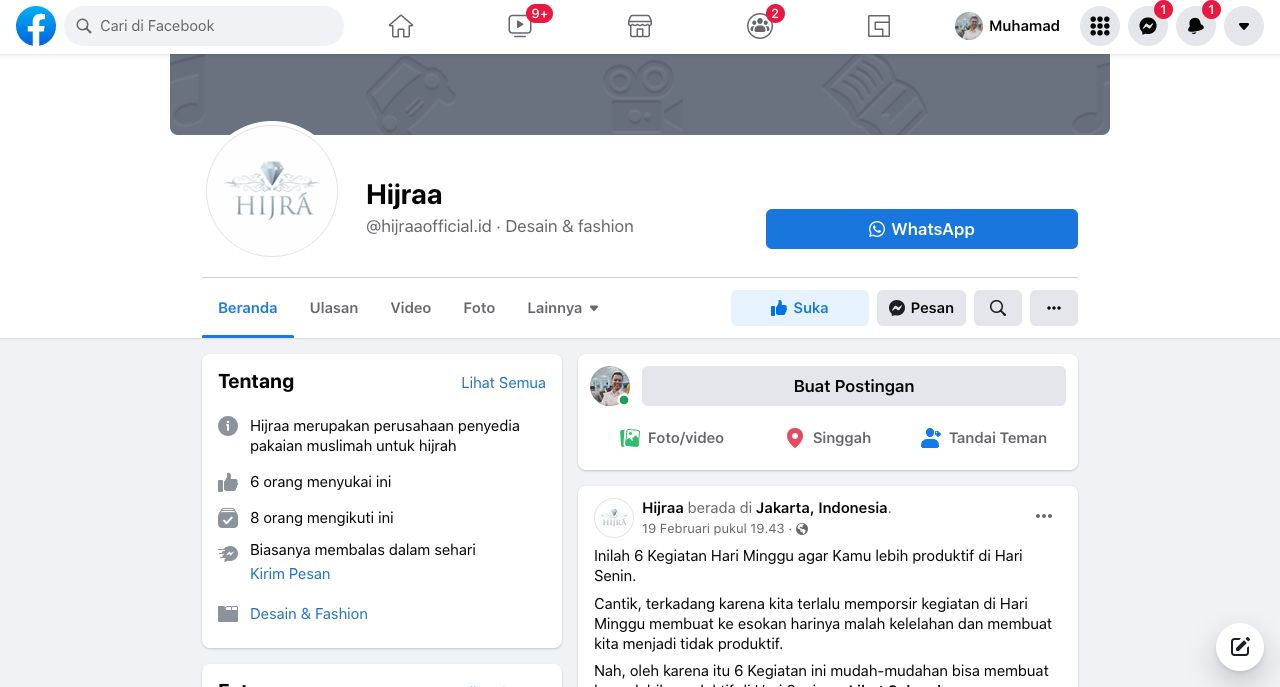
Task: Add Foto/video to a post
Action: click(672, 438)
